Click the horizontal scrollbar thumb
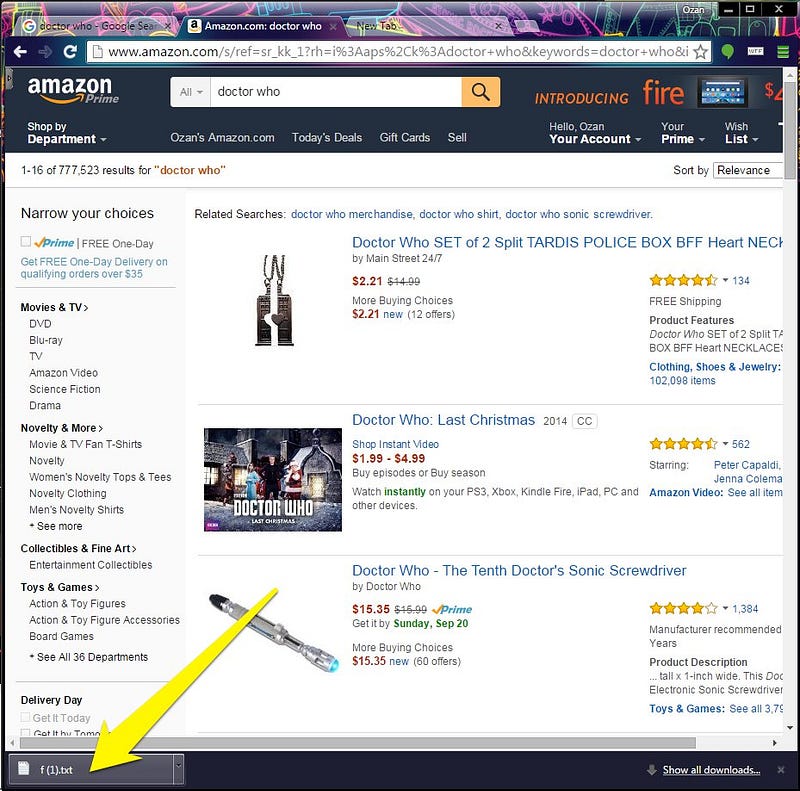 pyautogui.click(x=356, y=743)
